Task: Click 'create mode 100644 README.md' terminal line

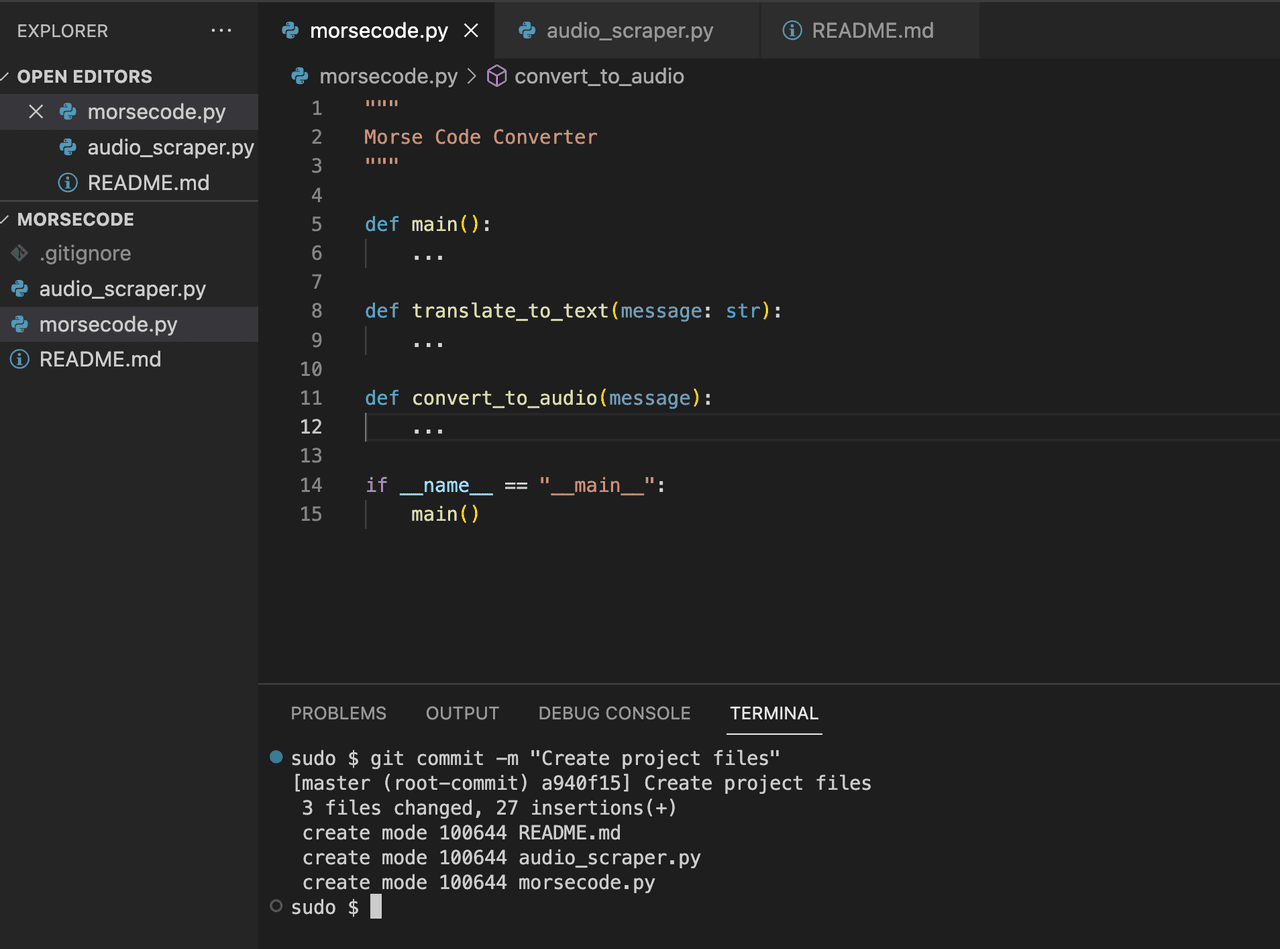Action: [x=461, y=833]
